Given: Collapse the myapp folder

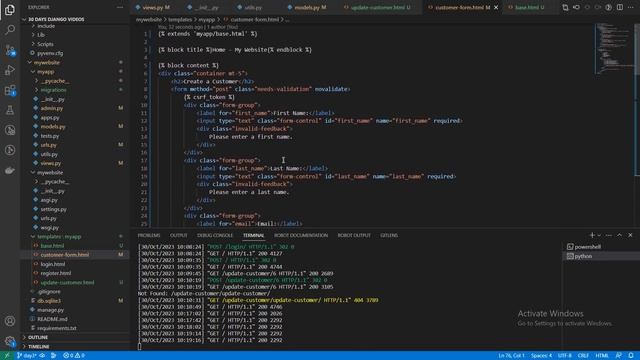Looking at the screenshot, I should (x=45, y=71).
